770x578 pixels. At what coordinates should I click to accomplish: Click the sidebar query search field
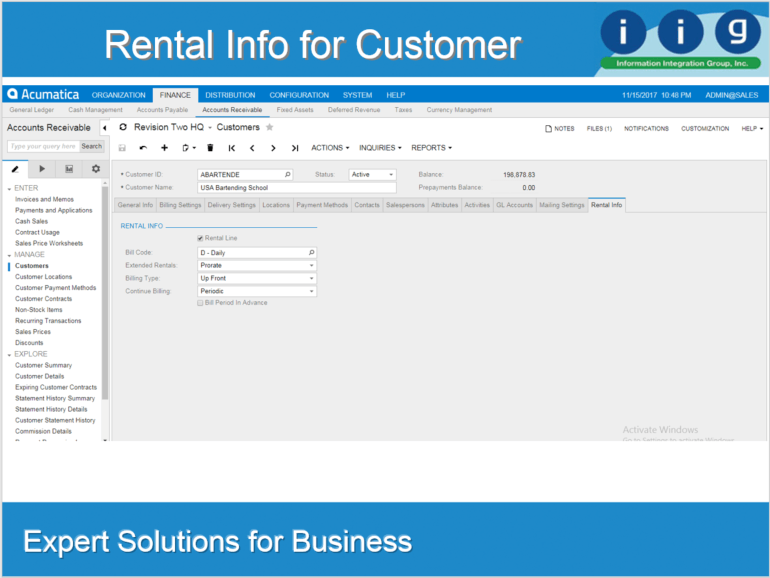pyautogui.click(x=43, y=146)
